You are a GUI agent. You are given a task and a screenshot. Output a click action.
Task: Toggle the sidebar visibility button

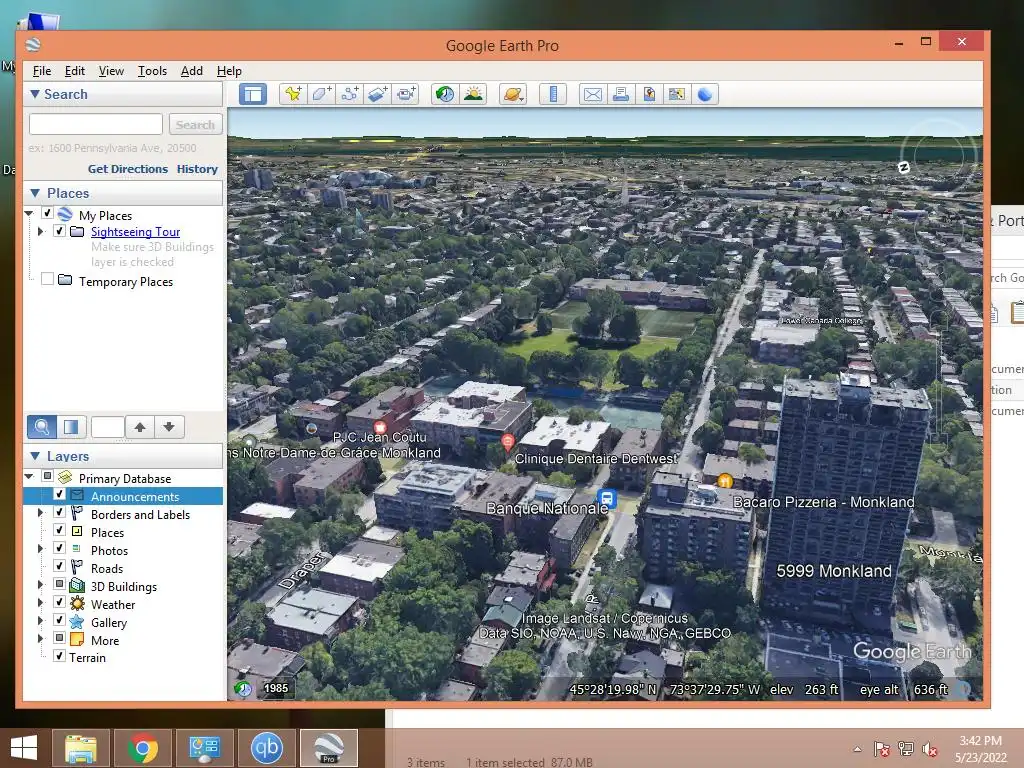pyautogui.click(x=253, y=94)
